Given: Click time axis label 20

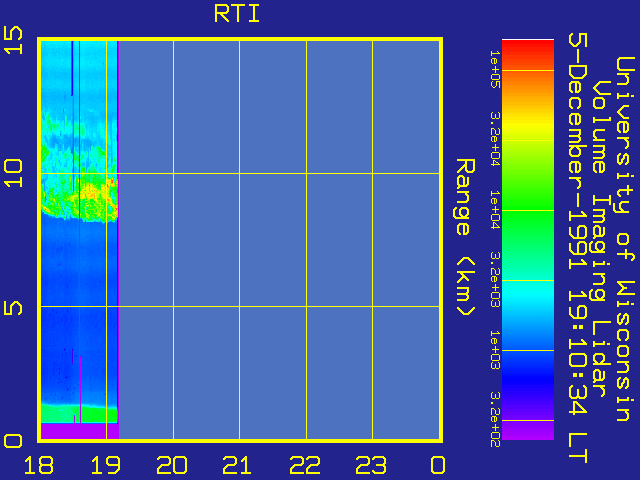Looking at the screenshot, I should [172, 465].
